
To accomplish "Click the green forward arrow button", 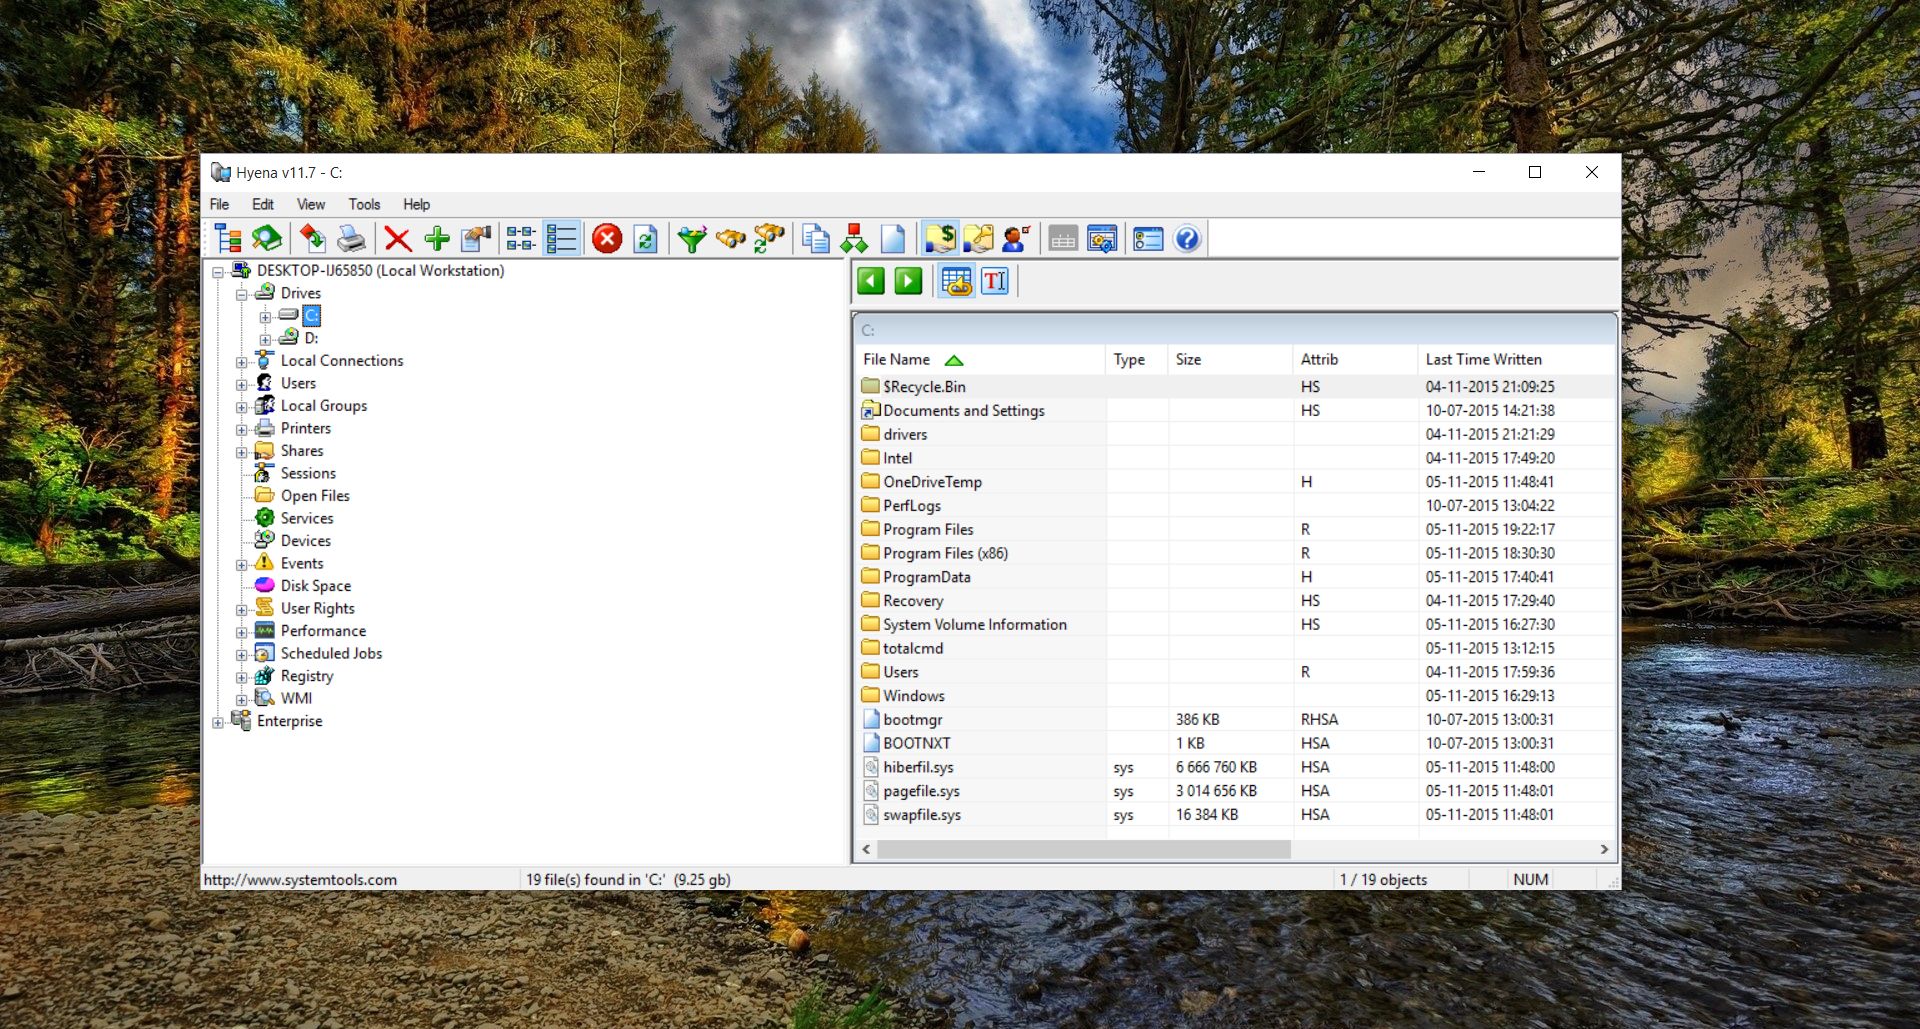I will (908, 281).
